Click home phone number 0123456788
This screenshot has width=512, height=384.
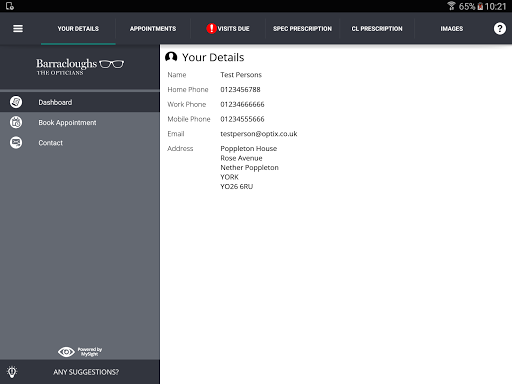(240, 89)
